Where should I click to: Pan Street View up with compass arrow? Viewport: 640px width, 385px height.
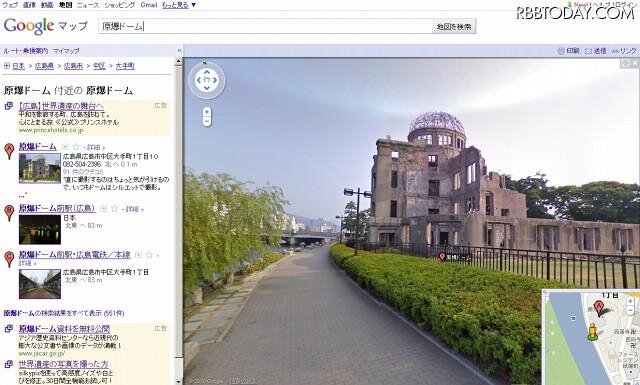coord(207,72)
